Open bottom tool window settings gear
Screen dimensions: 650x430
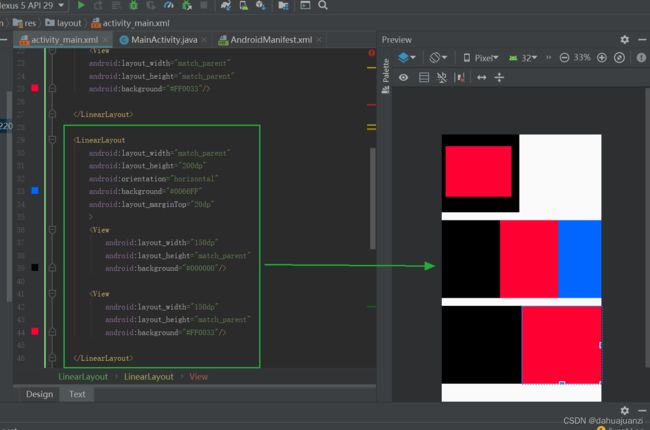624,410
